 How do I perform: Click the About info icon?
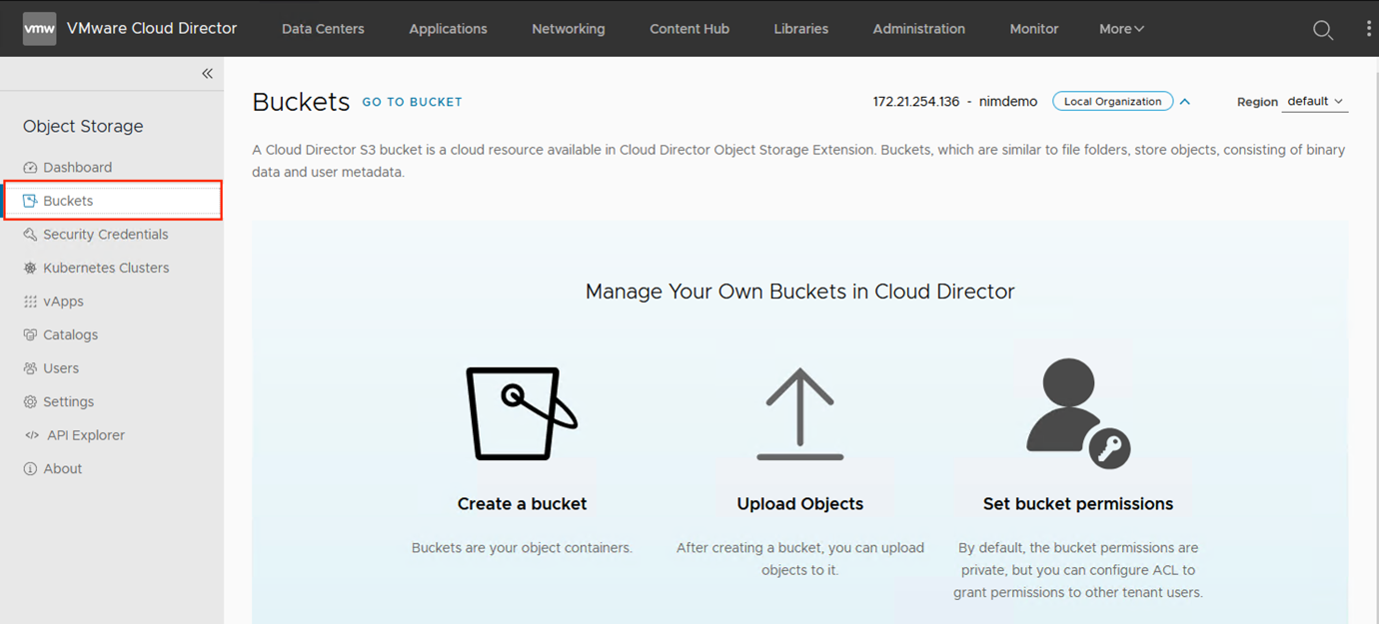[30, 469]
